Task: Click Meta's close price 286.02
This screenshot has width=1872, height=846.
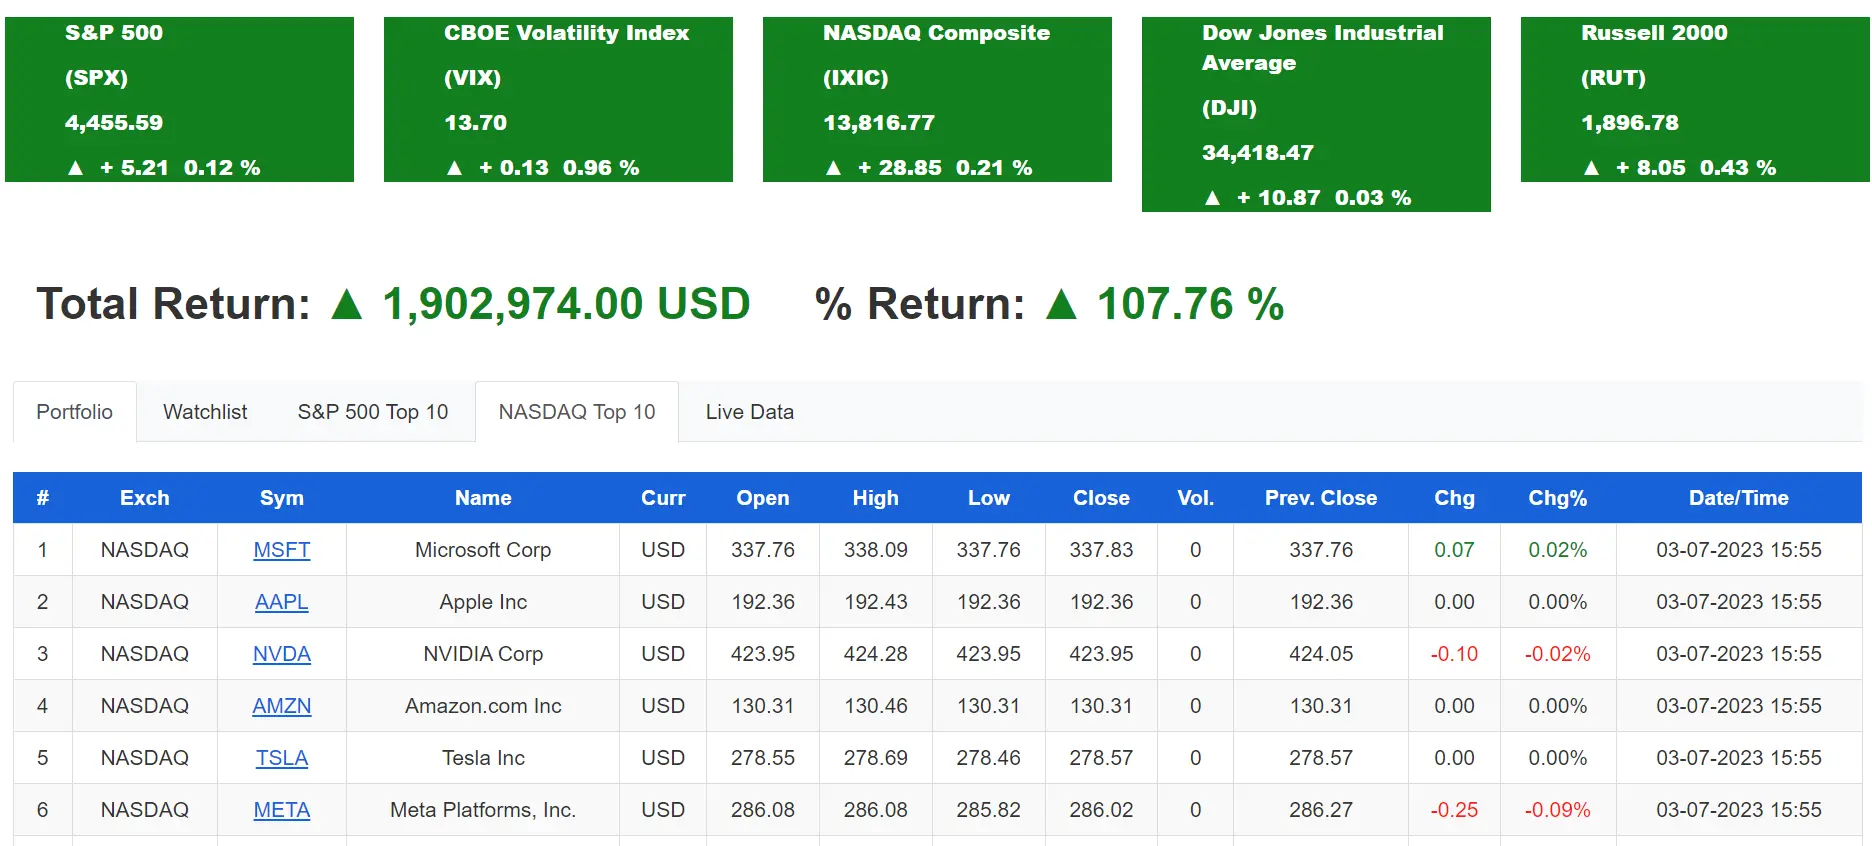Action: (x=1101, y=810)
